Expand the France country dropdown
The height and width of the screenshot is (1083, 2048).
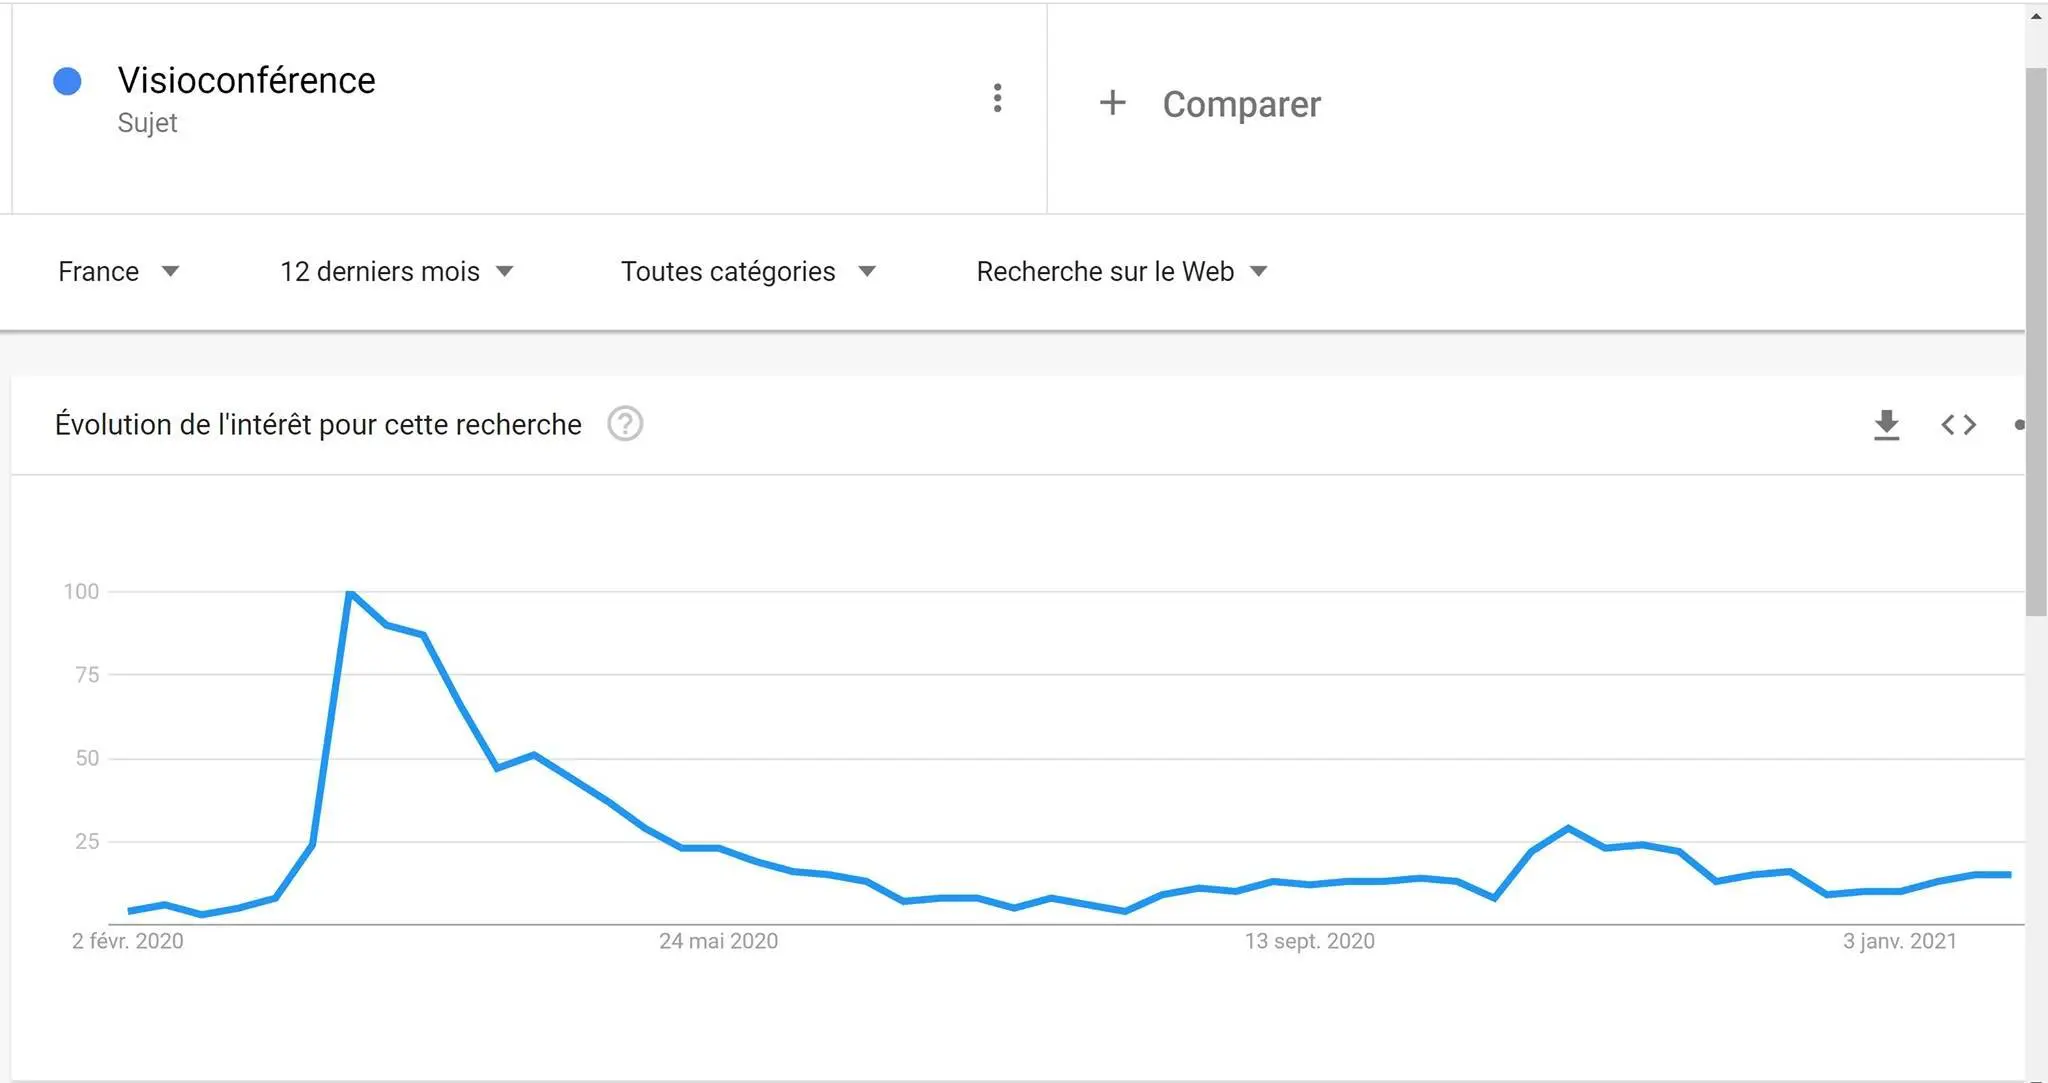point(118,271)
